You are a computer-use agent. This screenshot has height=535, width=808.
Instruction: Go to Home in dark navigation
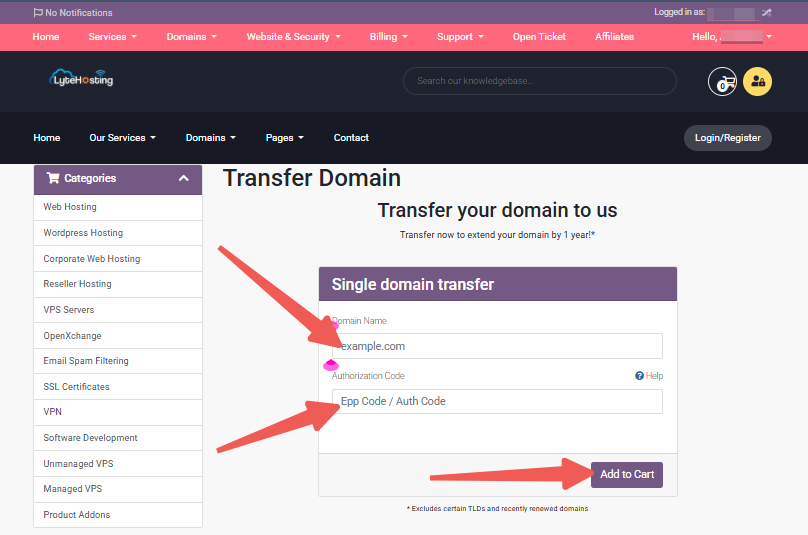click(x=47, y=138)
